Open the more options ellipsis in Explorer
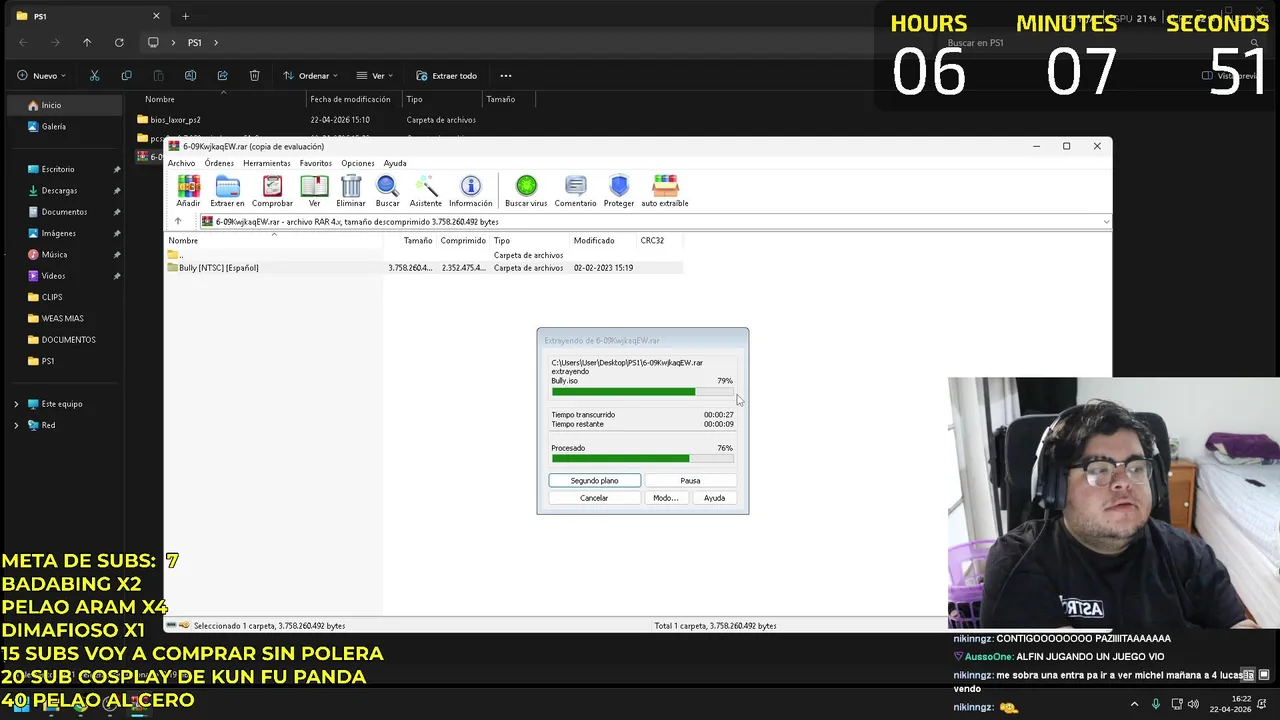Screen dimensions: 1280x720 pyautogui.click(x=506, y=75)
